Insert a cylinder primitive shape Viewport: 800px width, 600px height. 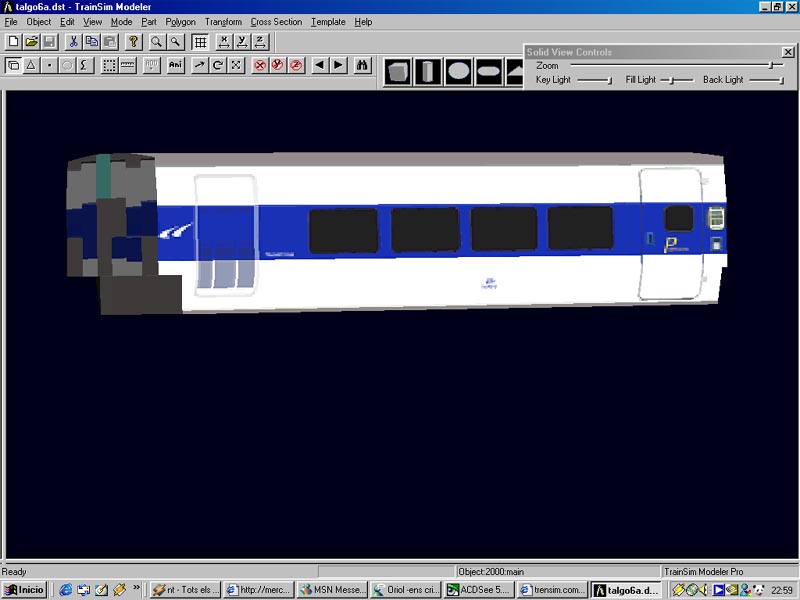pyautogui.click(x=428, y=72)
